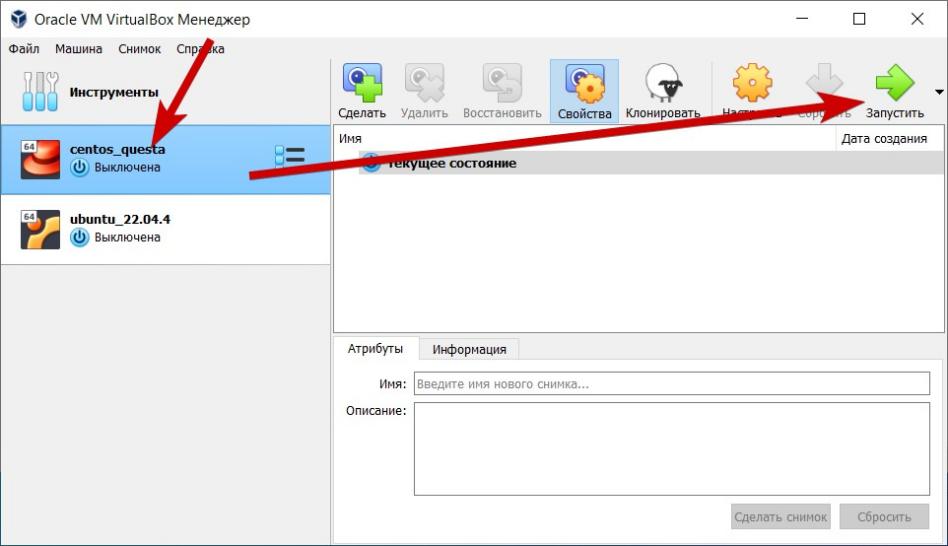This screenshot has height=546, width=948.
Task: Click the power state icon under centos_questa
Action: click(79, 167)
